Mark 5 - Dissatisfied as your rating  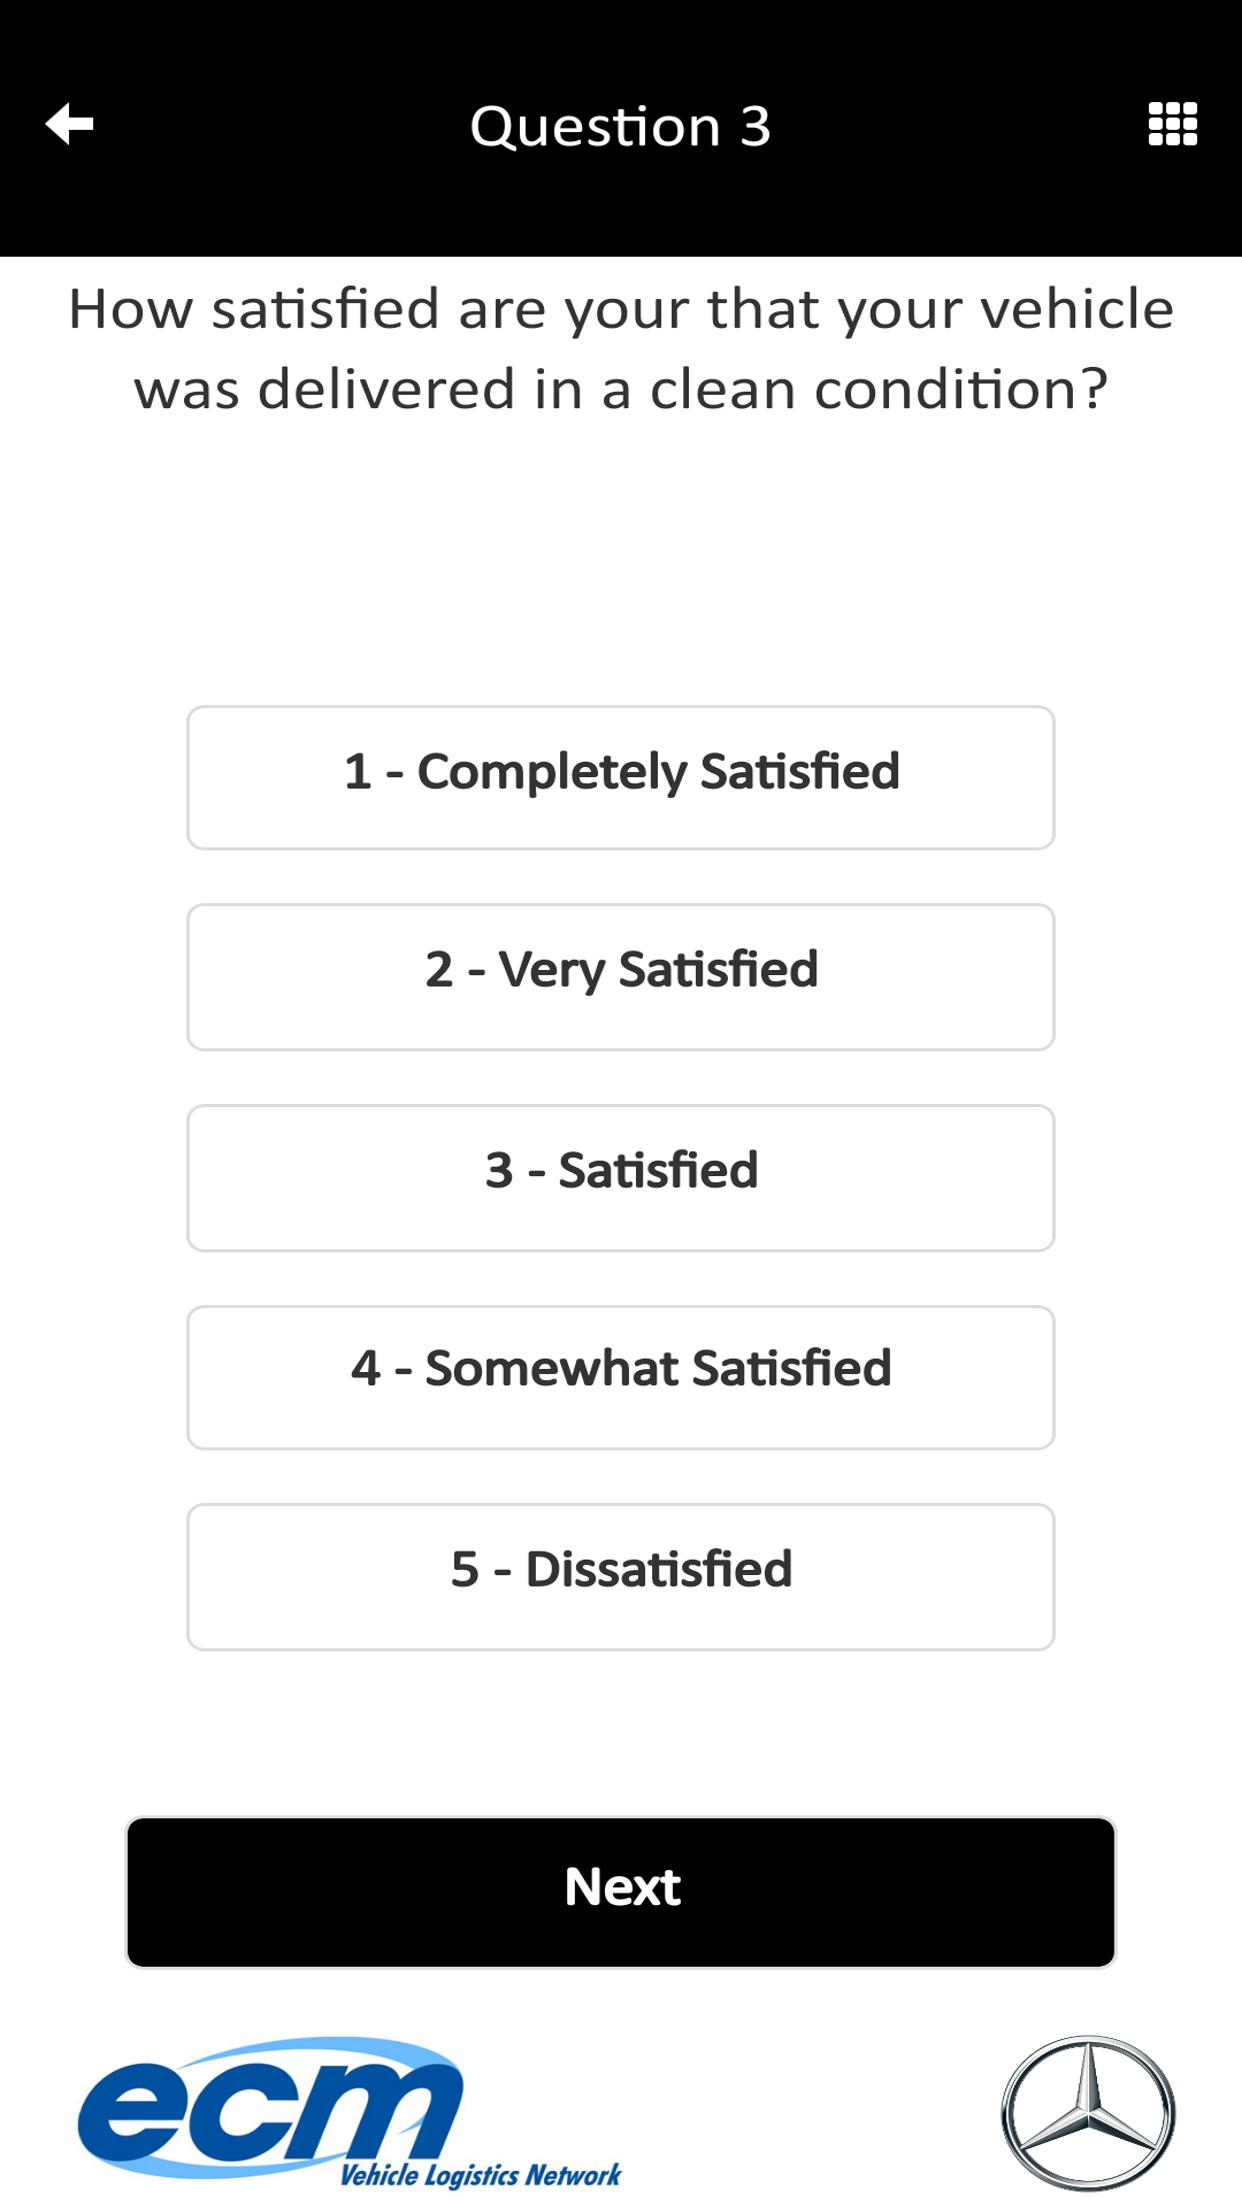(x=621, y=1577)
